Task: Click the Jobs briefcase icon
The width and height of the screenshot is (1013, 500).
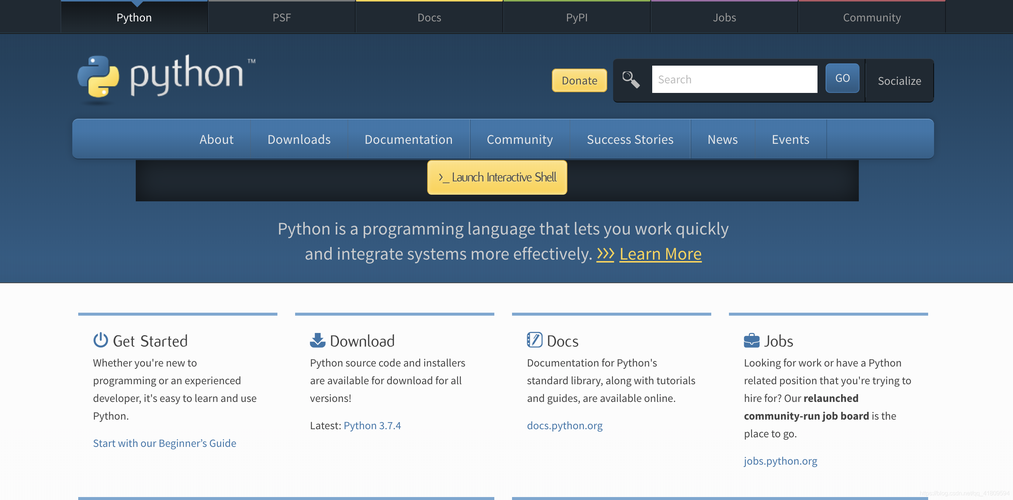Action: [751, 340]
